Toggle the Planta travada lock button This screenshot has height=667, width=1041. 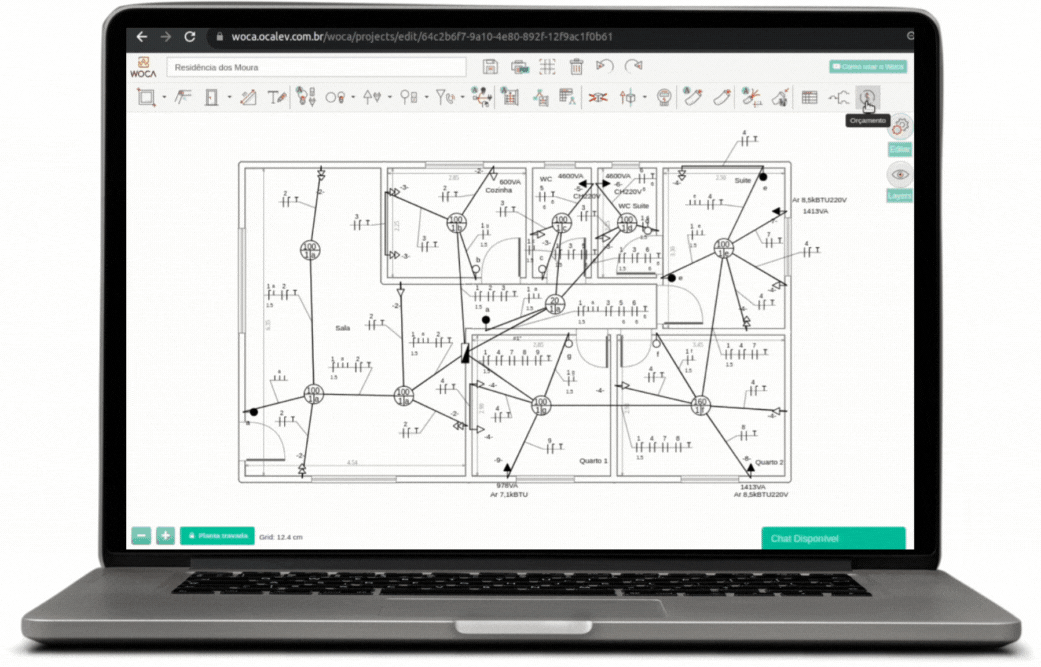[217, 536]
